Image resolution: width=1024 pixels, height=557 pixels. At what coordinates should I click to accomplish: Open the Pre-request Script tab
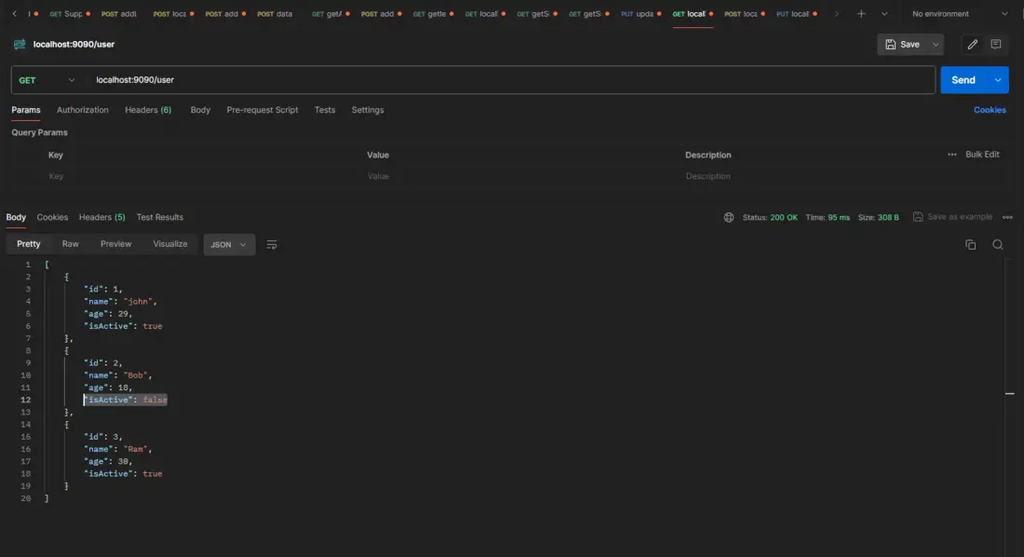tap(262, 110)
